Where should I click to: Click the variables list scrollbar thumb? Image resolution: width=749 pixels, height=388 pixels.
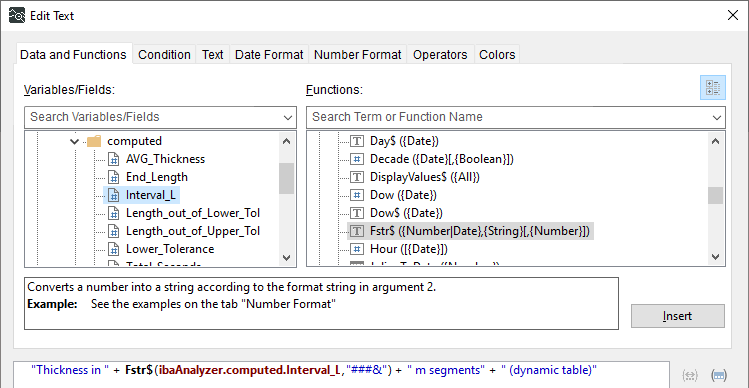click(286, 178)
